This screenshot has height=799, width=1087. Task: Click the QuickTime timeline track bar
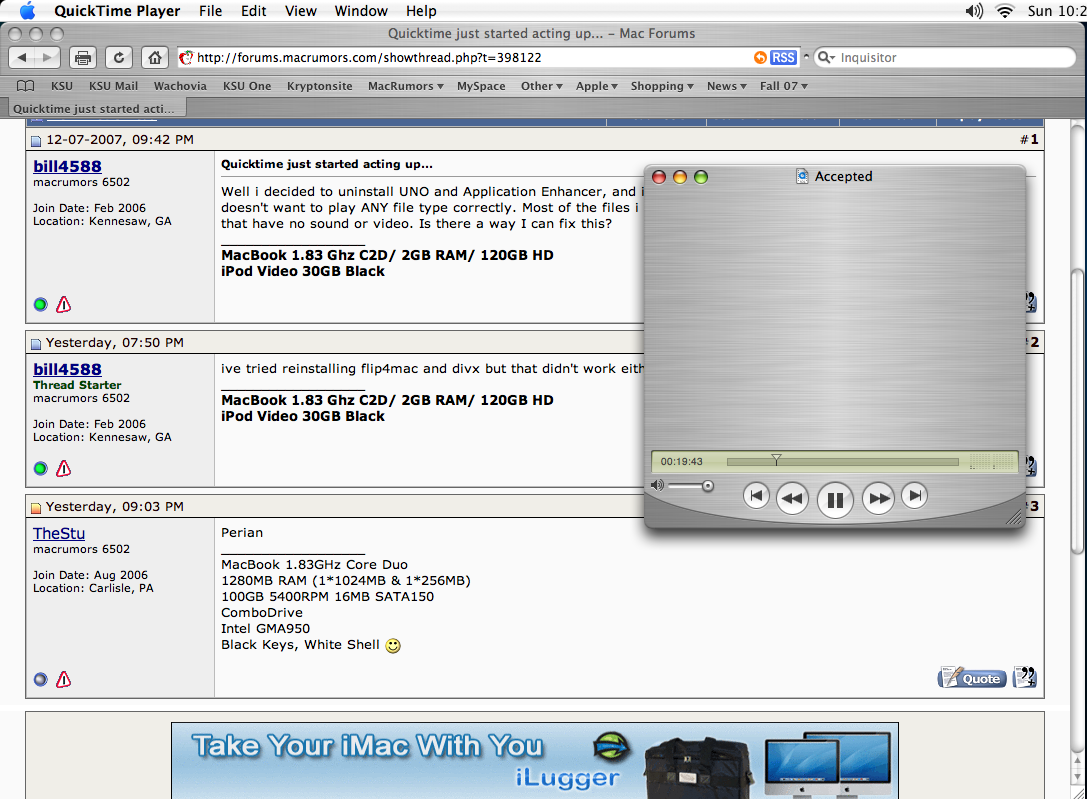843,462
